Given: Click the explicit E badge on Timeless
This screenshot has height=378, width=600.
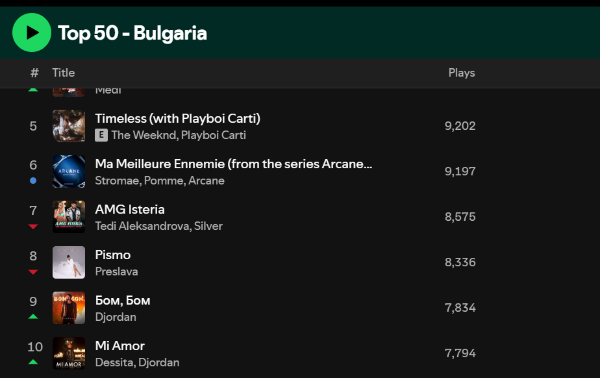Looking at the screenshot, I should pos(101,135).
